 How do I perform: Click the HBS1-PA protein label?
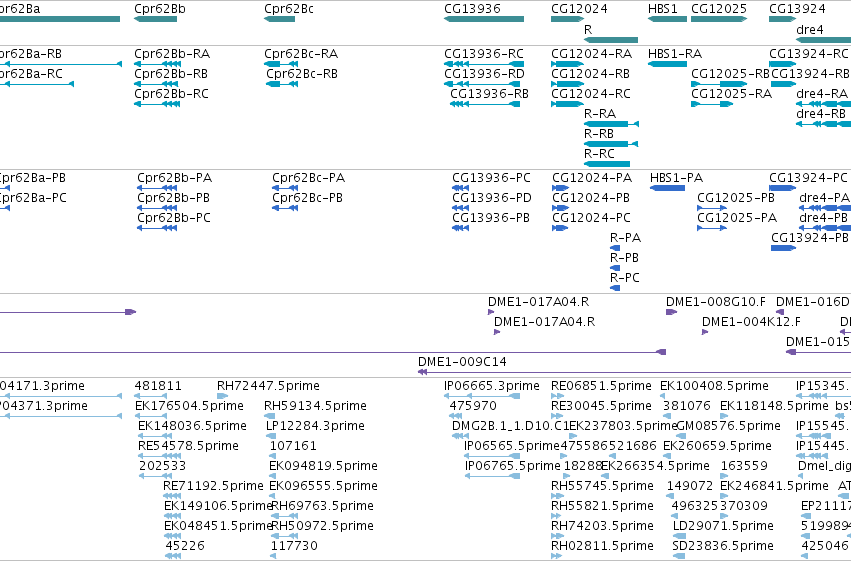click(676, 178)
